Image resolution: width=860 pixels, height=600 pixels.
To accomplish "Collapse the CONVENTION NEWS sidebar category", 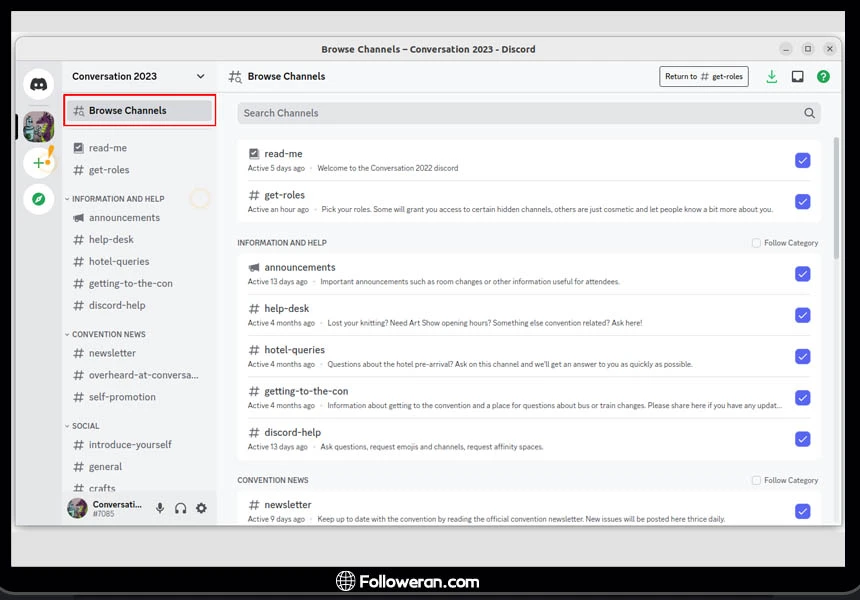I will (x=108, y=334).
